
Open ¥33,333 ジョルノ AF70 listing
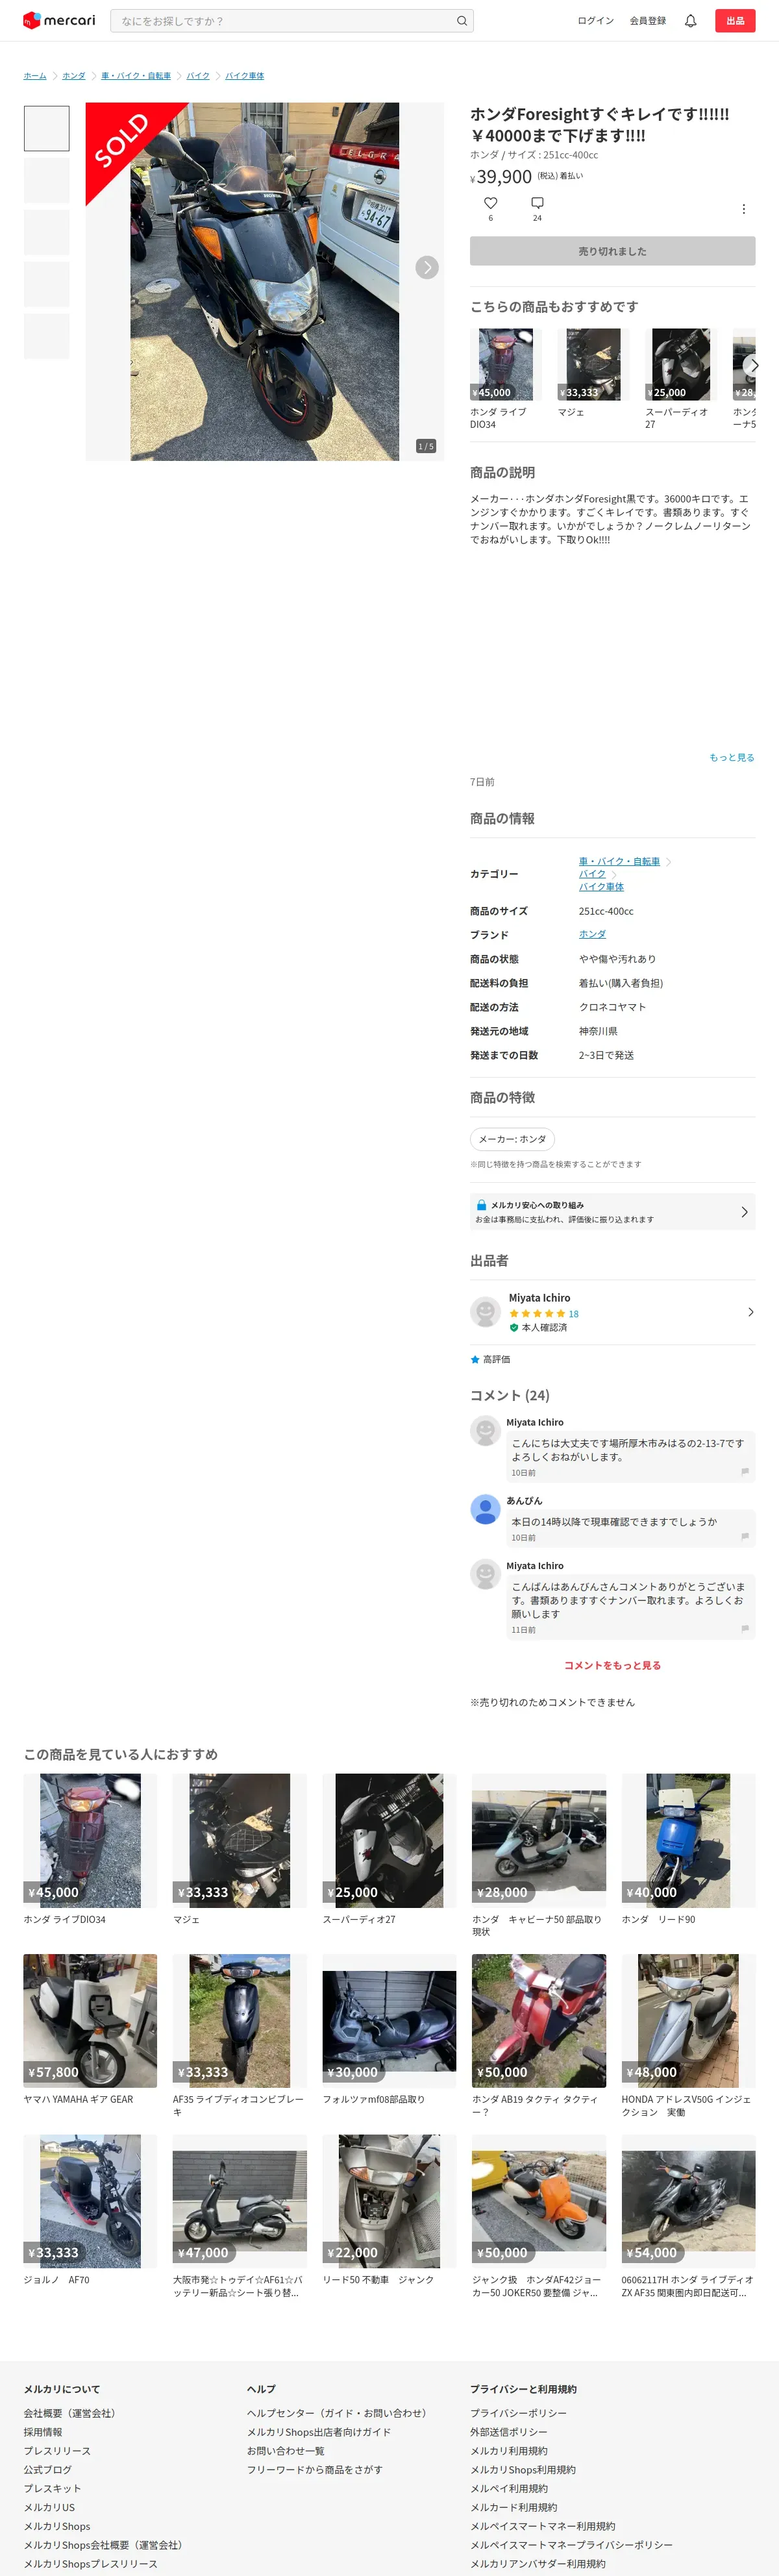pyautogui.click(x=90, y=2211)
